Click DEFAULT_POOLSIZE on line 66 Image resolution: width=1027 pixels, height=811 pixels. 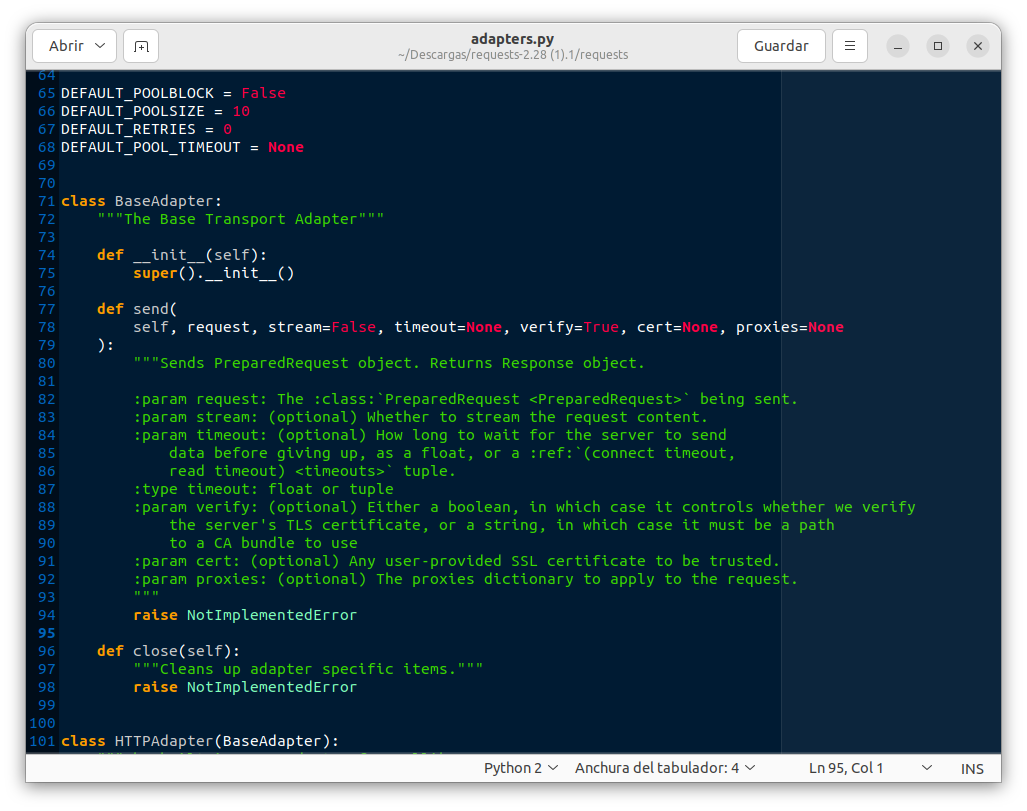(x=132, y=111)
